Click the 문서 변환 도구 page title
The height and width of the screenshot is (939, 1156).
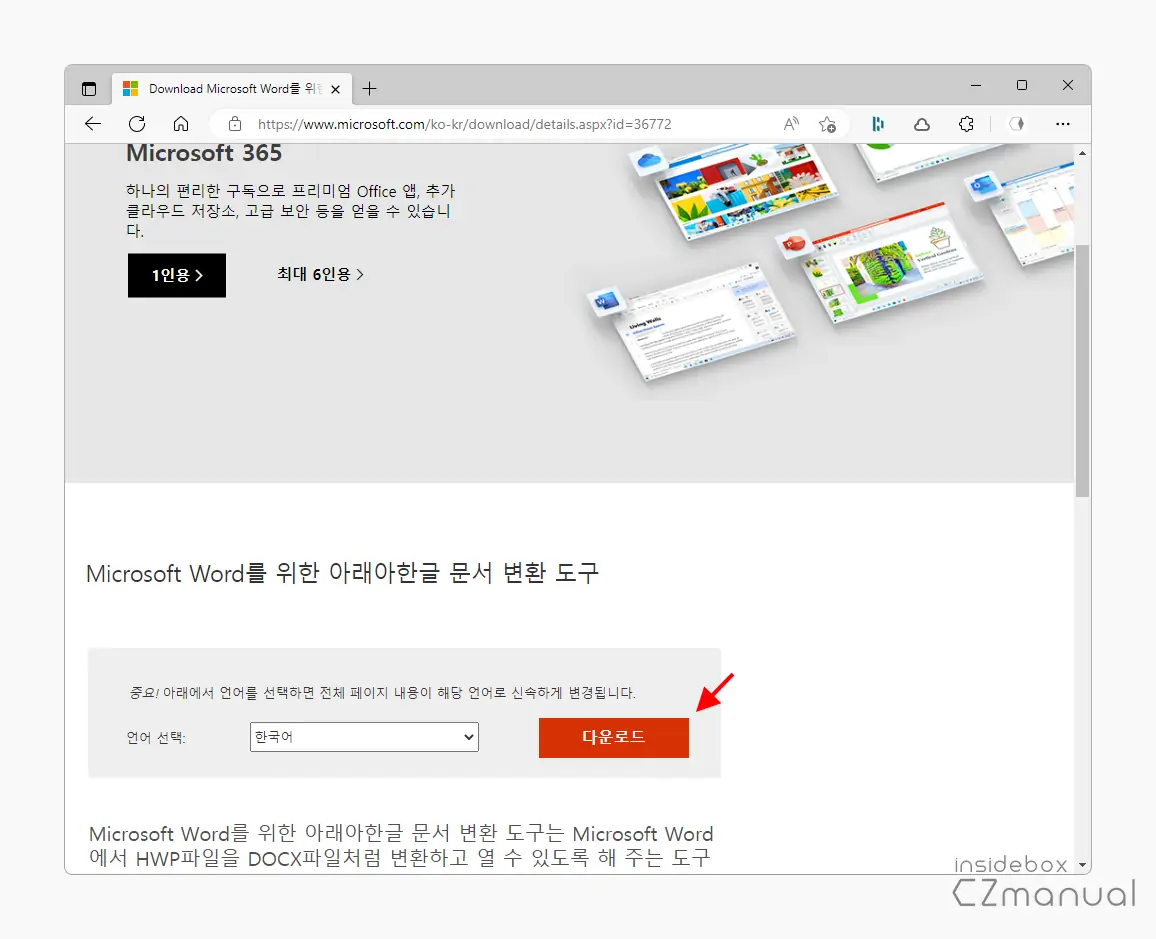(x=342, y=573)
